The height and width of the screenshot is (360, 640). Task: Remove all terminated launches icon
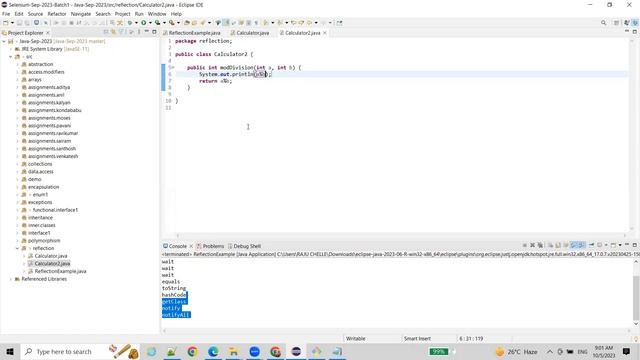pos(540,245)
